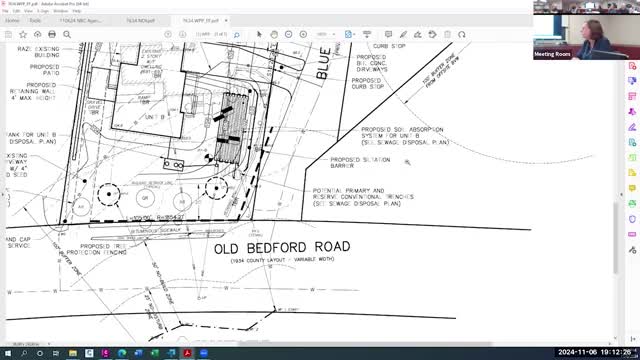Open Organize Pages tool in right sidebar
This screenshot has height=360, width=640.
[632, 96]
